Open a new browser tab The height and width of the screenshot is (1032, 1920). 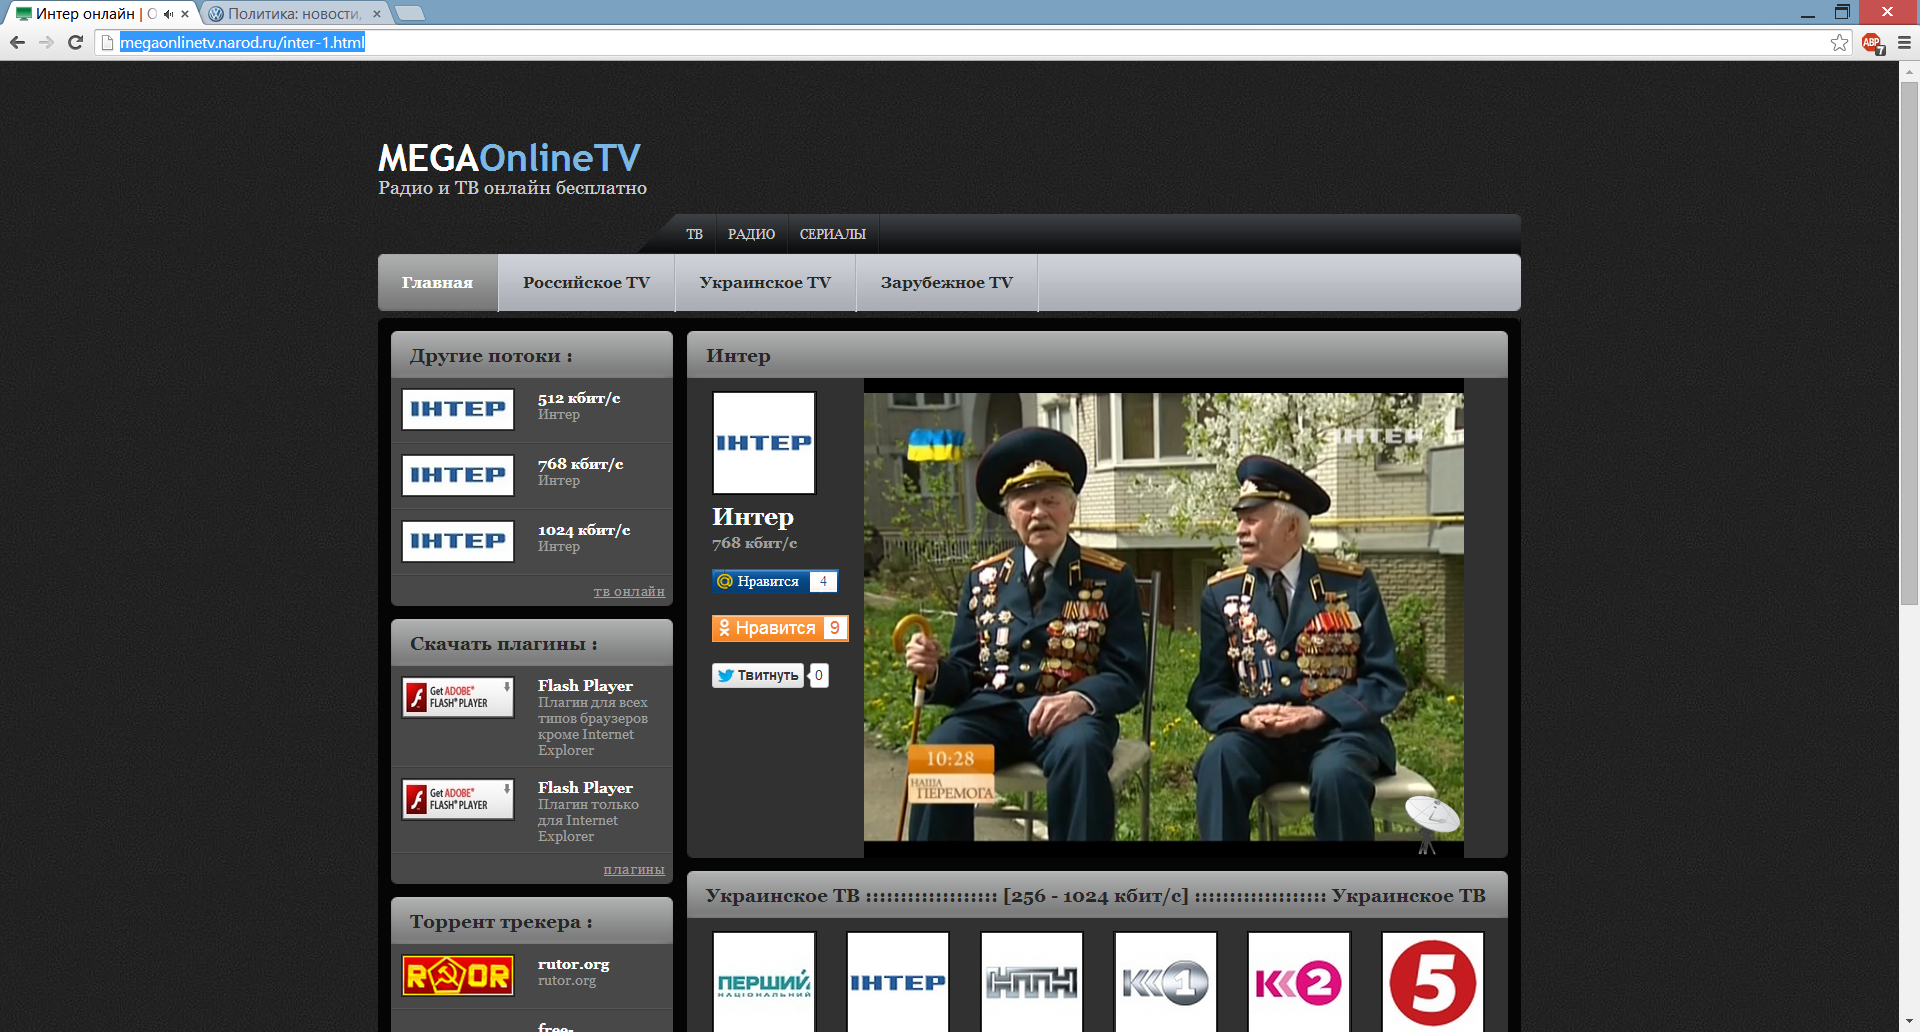[x=410, y=13]
